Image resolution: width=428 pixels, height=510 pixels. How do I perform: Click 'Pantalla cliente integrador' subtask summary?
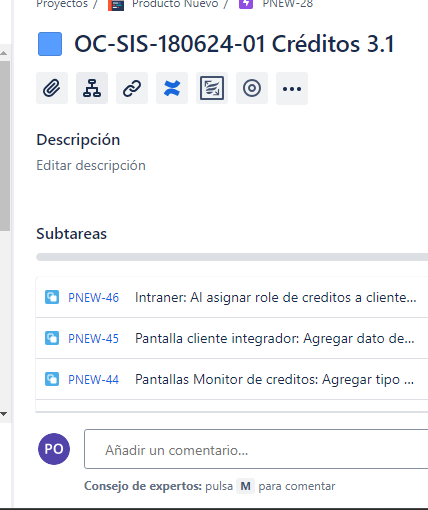tap(275, 338)
